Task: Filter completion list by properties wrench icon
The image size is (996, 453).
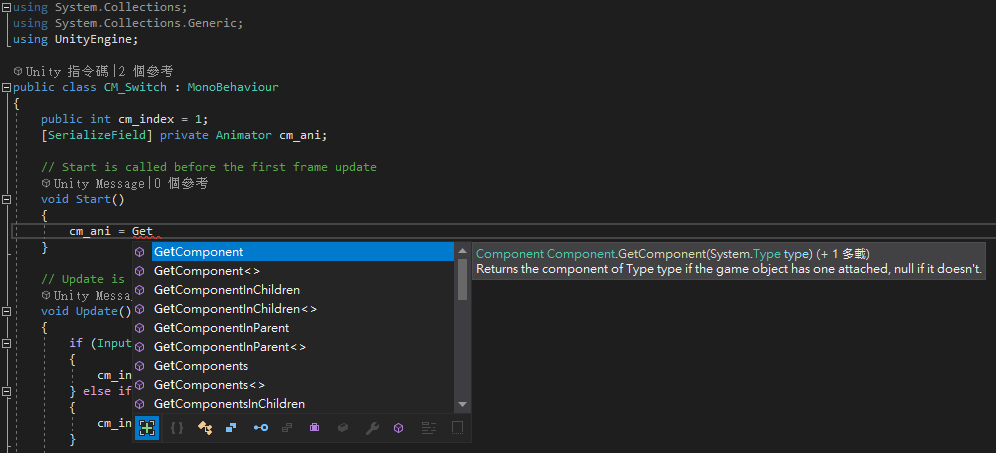Action: (372, 428)
